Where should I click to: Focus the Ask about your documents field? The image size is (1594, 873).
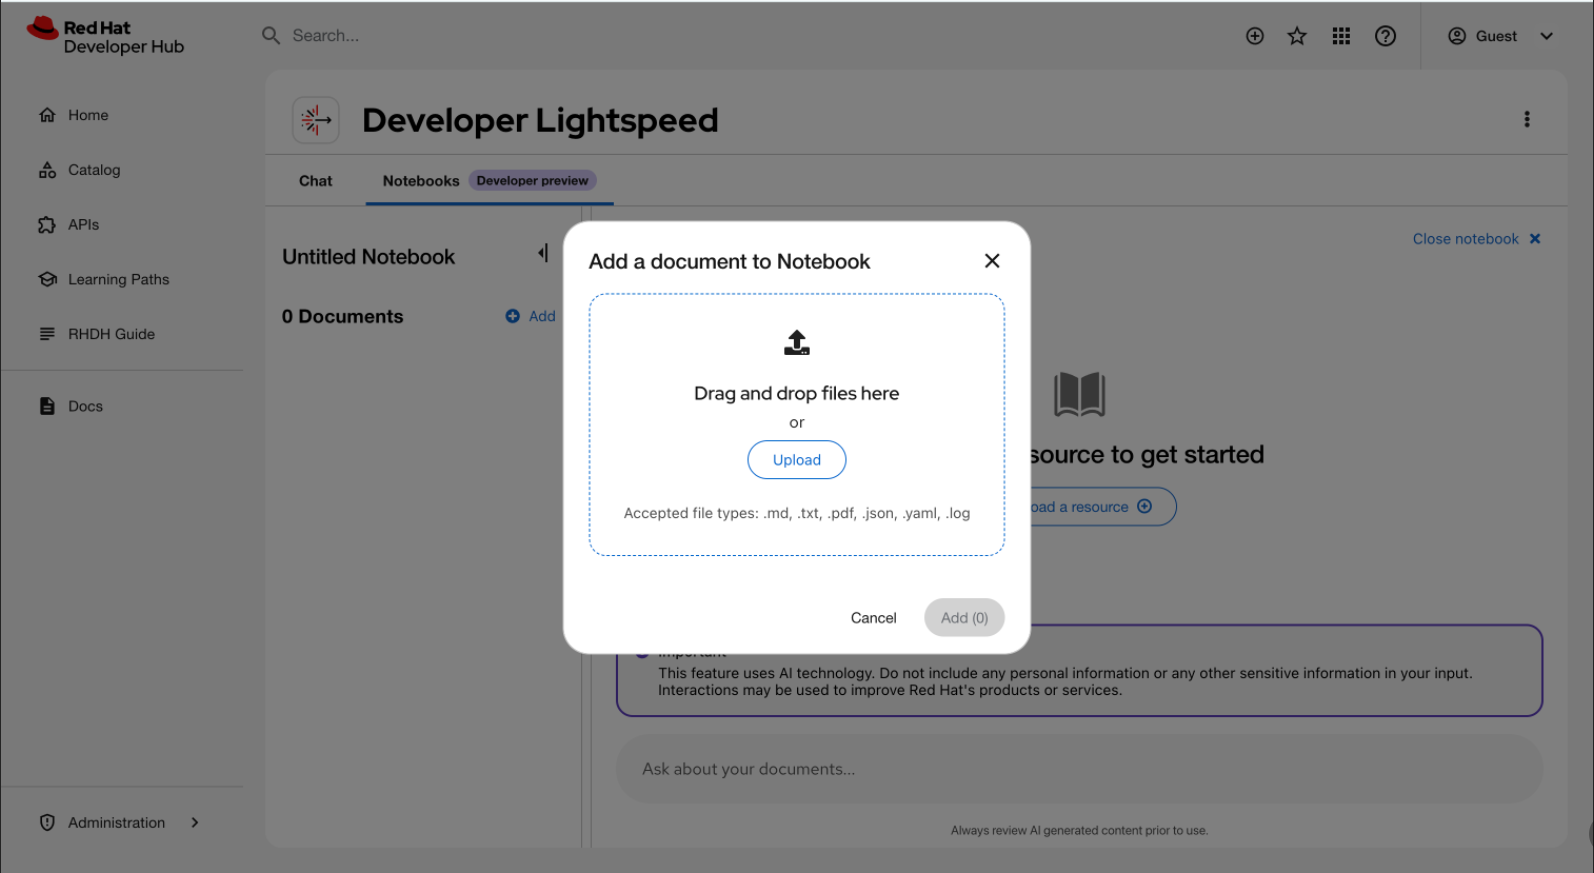click(x=1079, y=769)
